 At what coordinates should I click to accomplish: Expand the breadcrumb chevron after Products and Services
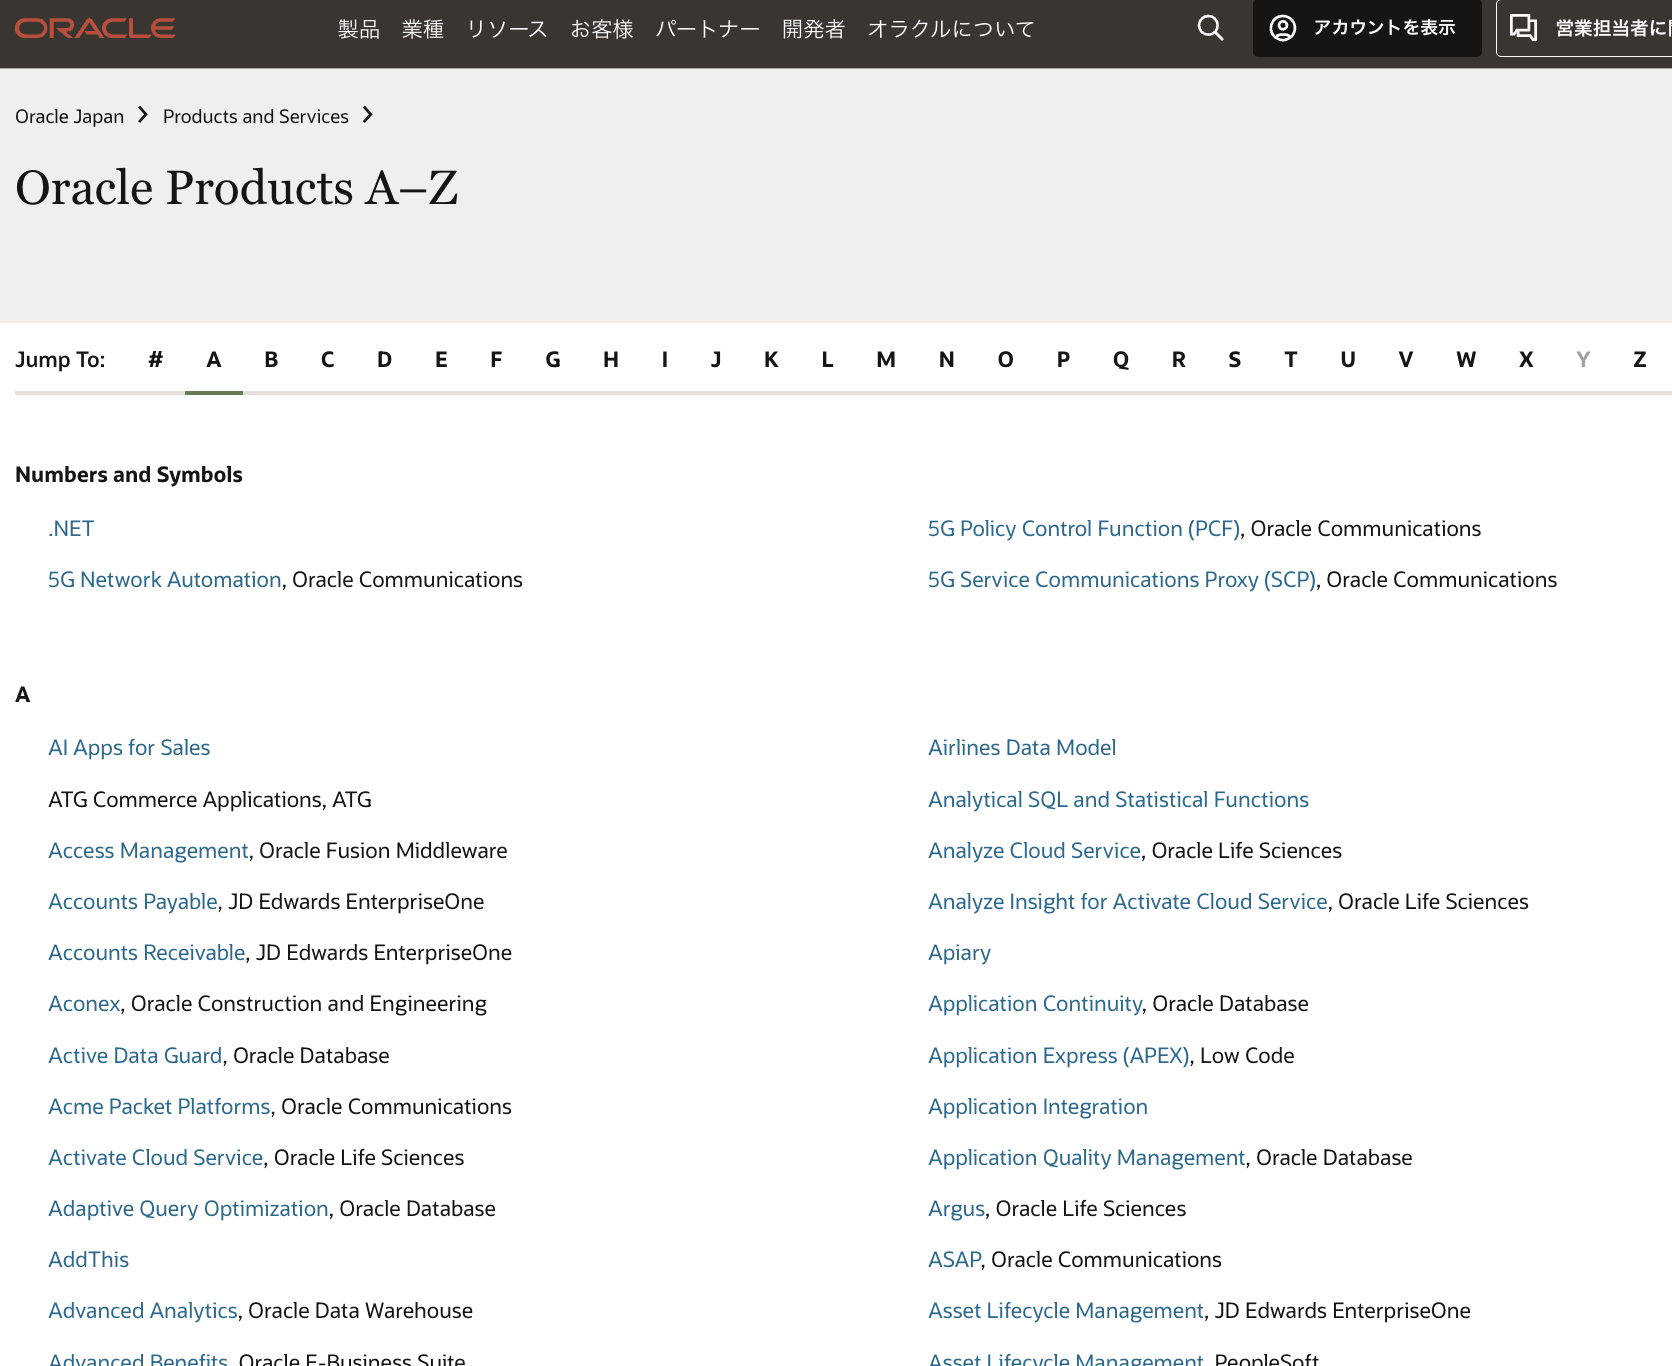(367, 115)
